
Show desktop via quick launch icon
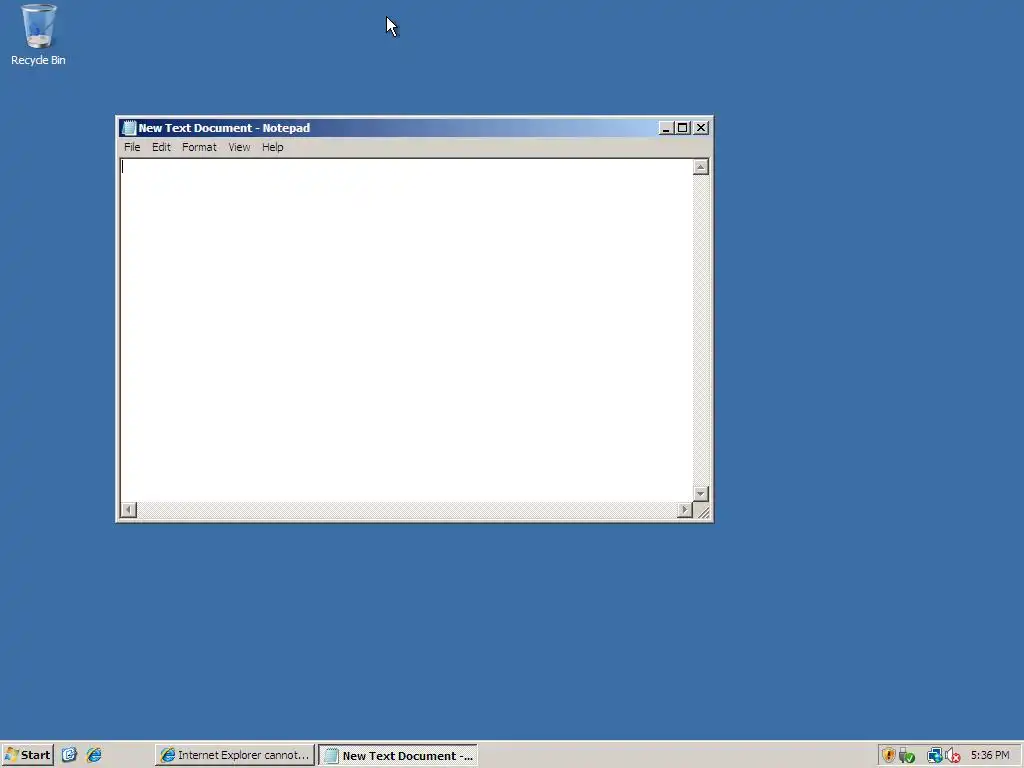click(x=69, y=755)
